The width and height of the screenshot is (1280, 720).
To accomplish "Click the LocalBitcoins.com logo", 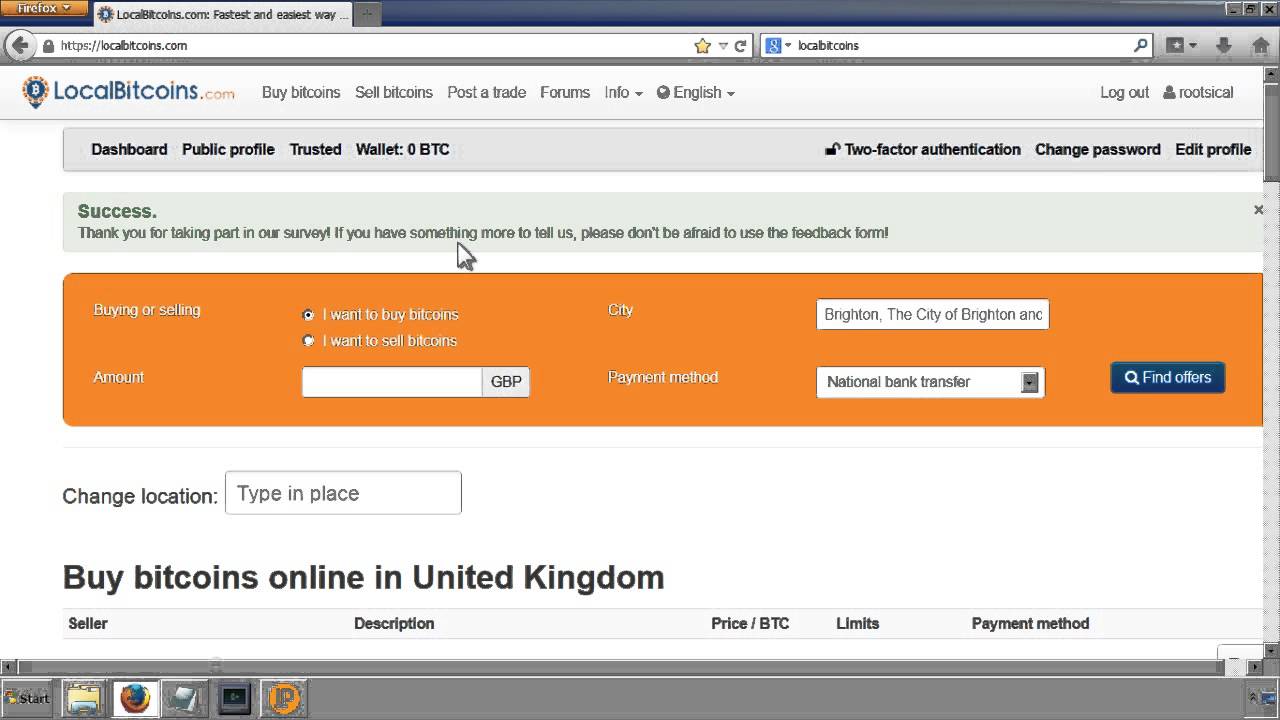I will point(128,92).
